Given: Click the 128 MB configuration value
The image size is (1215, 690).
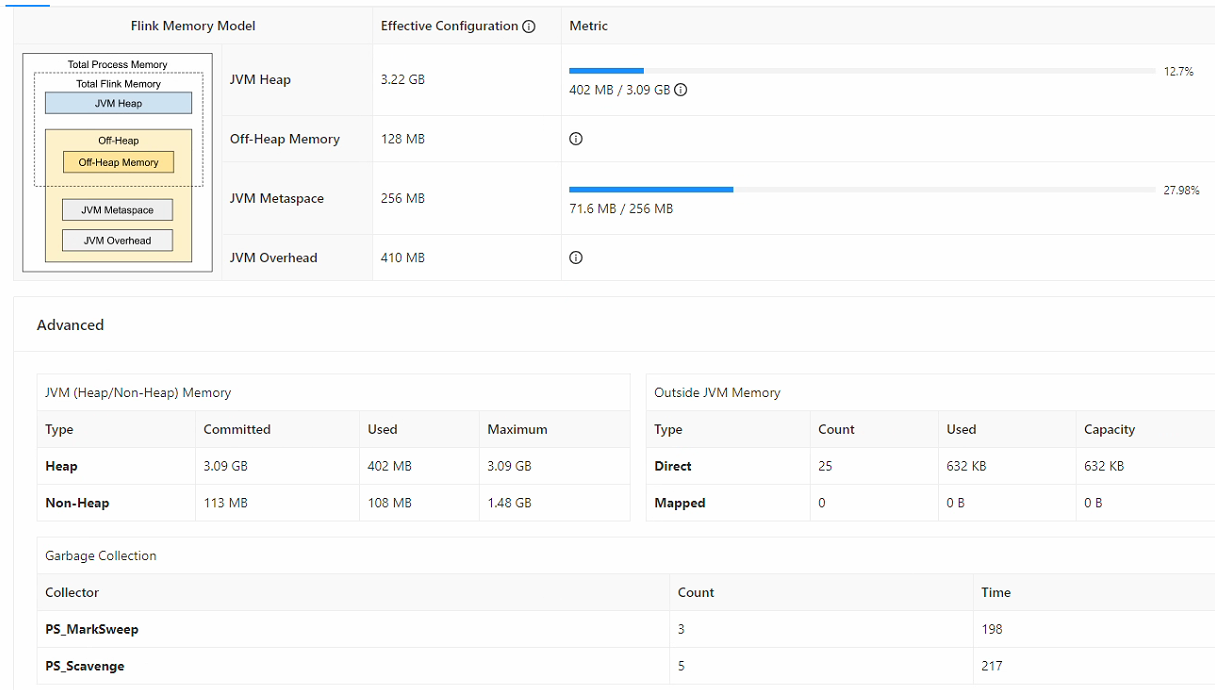Looking at the screenshot, I should tap(403, 139).
